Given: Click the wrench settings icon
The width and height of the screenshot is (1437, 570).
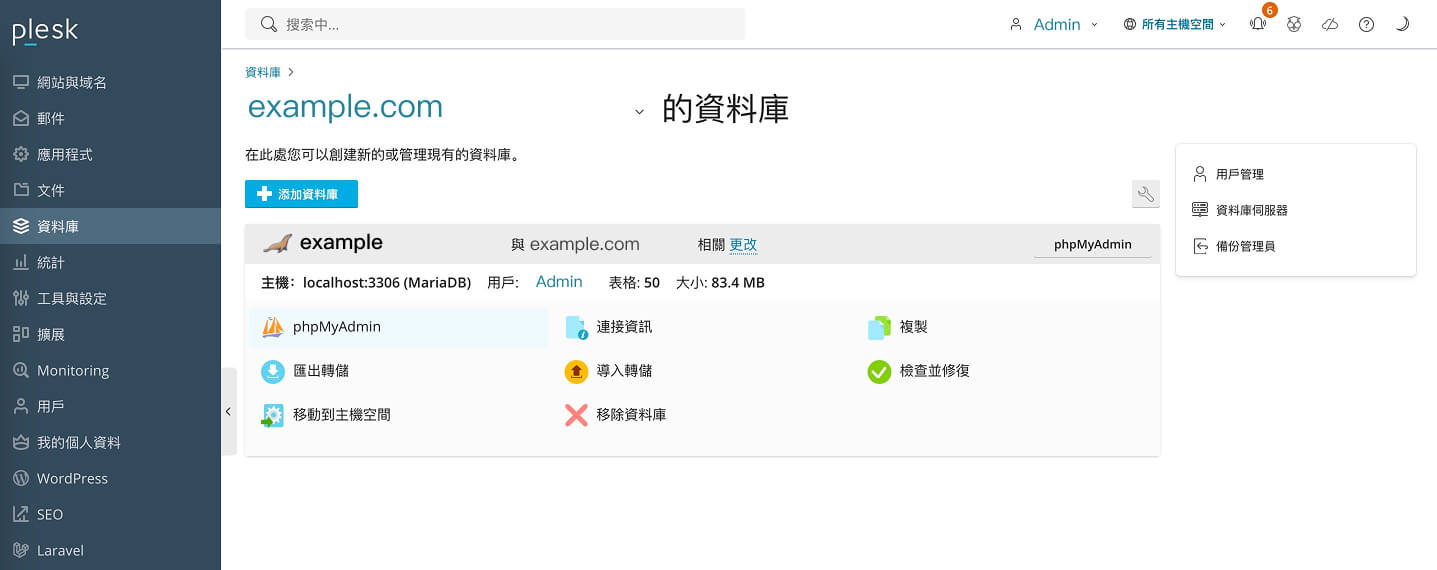Looking at the screenshot, I should pyautogui.click(x=1145, y=194).
